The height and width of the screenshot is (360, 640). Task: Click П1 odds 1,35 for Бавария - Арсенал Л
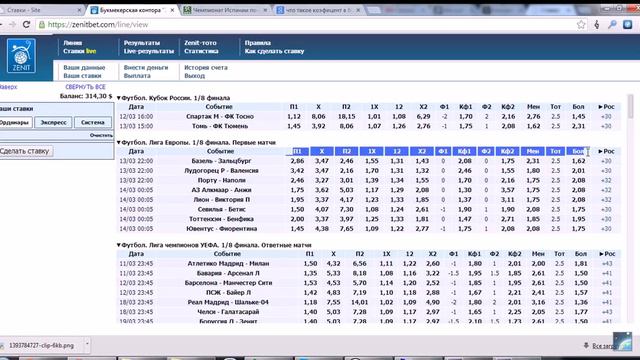pos(310,273)
